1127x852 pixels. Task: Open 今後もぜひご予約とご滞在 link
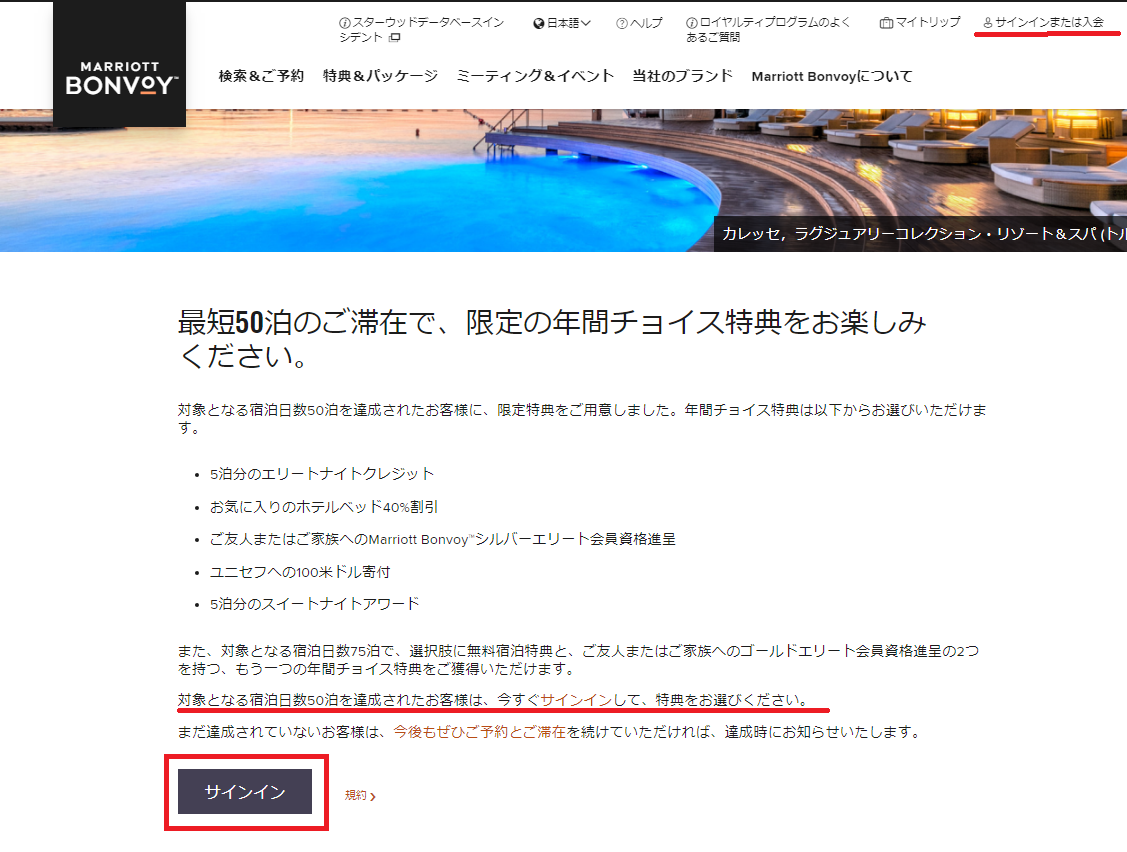click(x=479, y=732)
